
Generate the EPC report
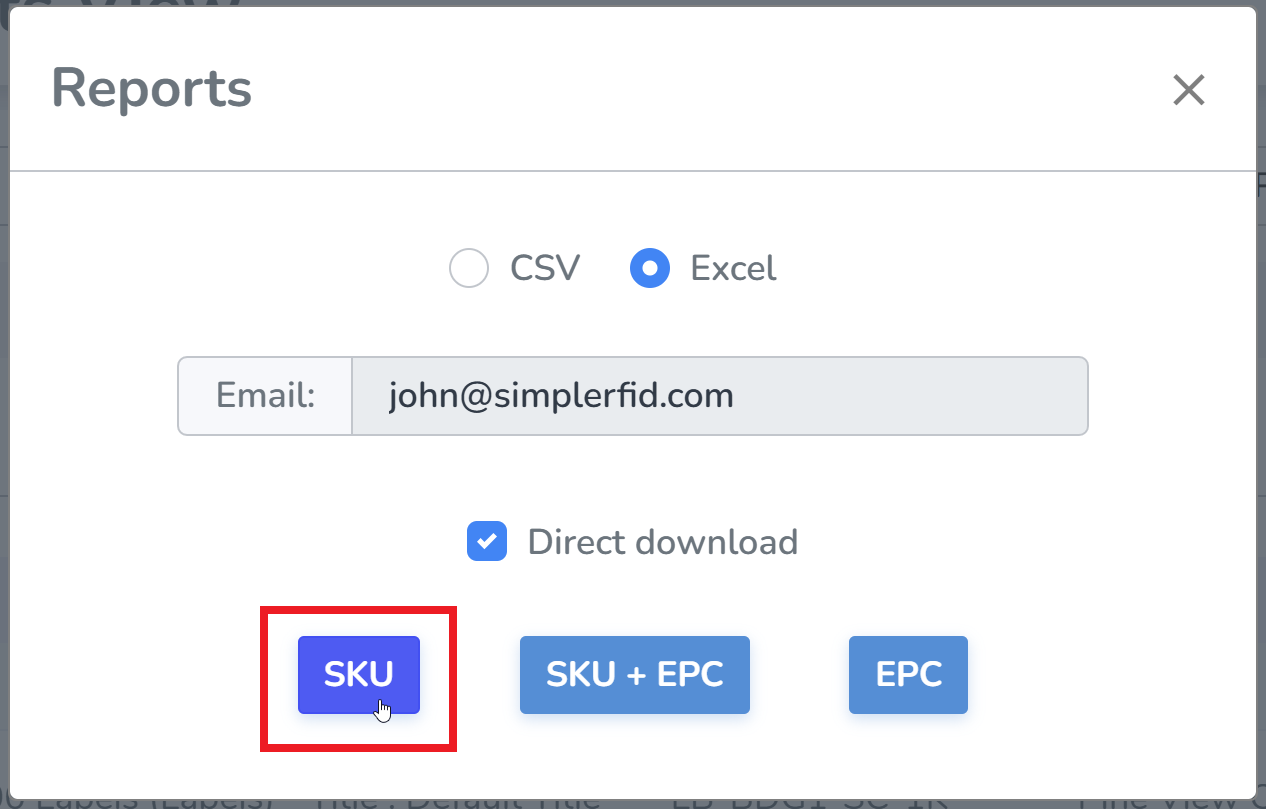click(908, 675)
